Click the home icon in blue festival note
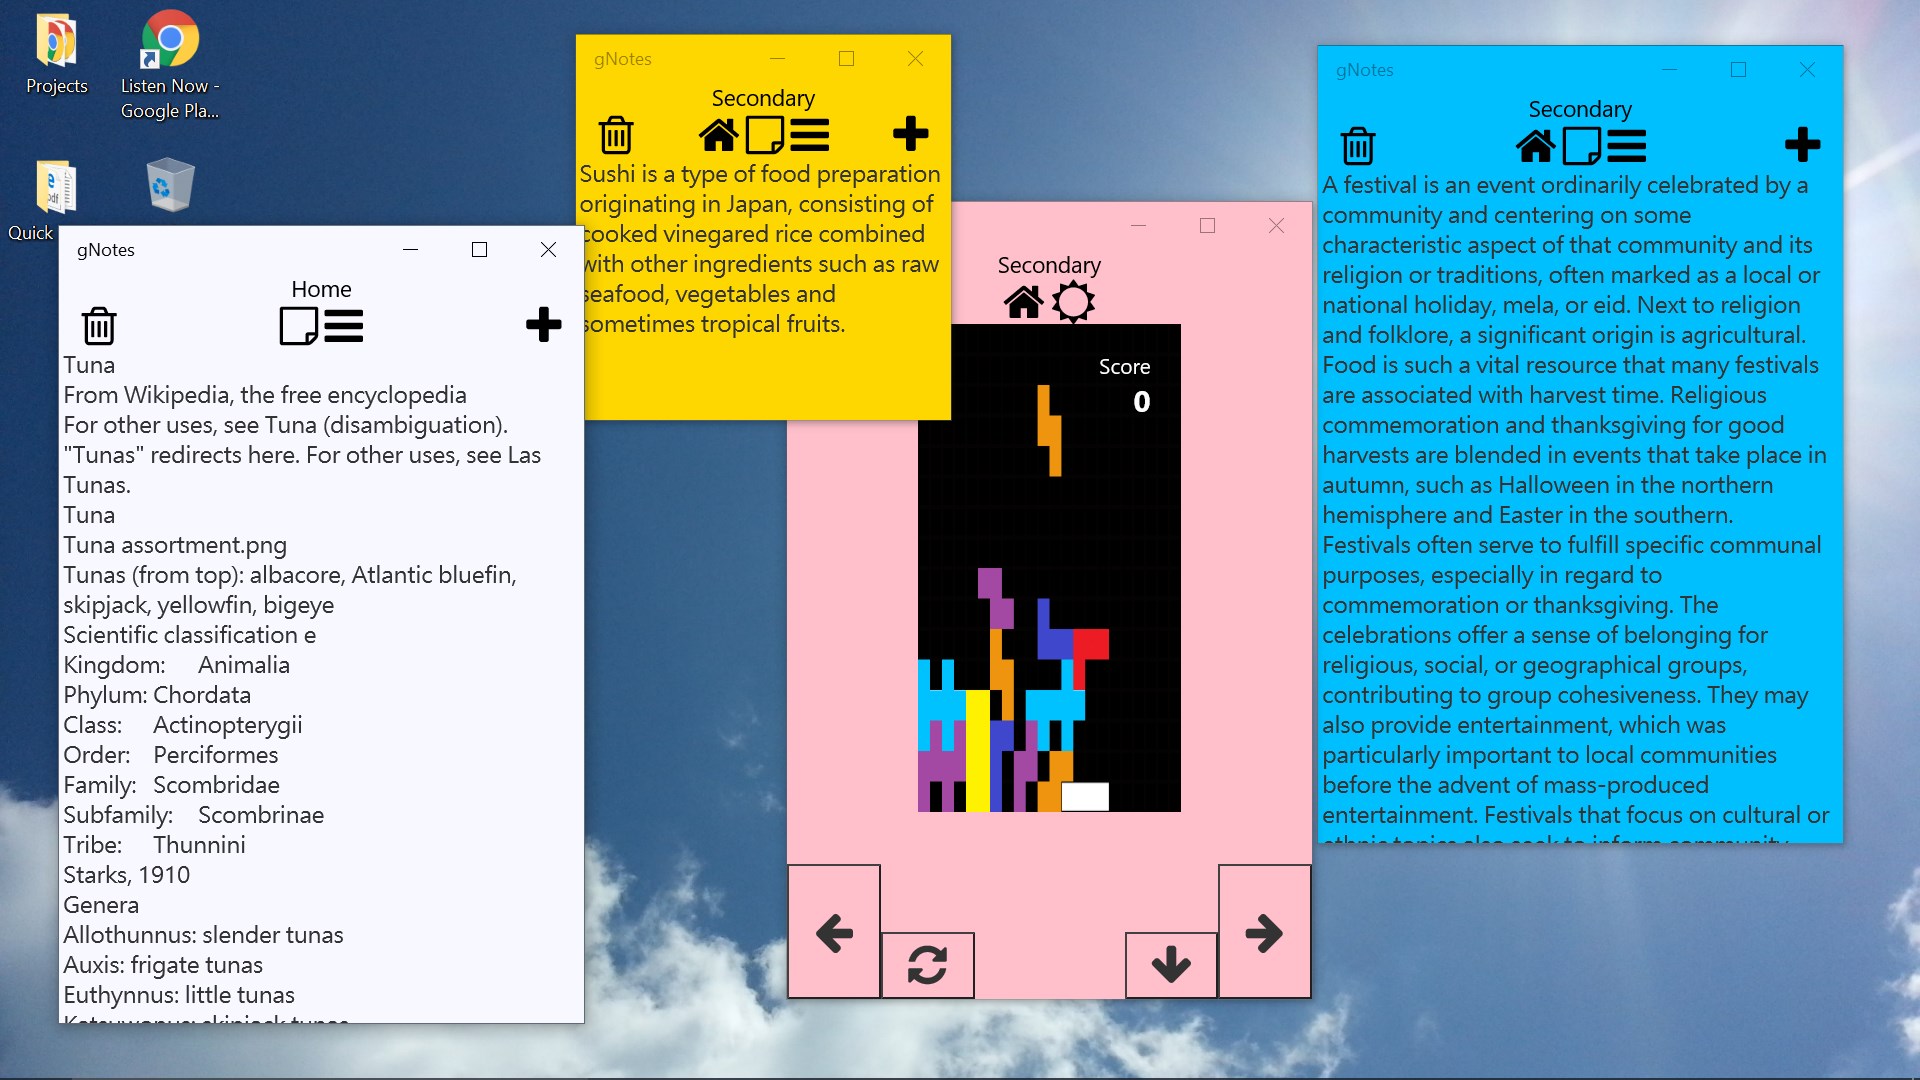The image size is (1920, 1080). coord(1536,146)
